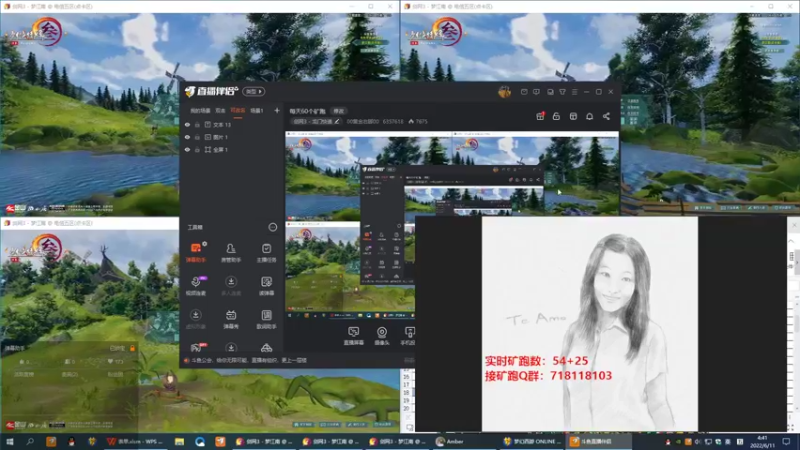800x450 pixels.
Task: Select the 文本 13 source row
Action: (x=232, y=124)
